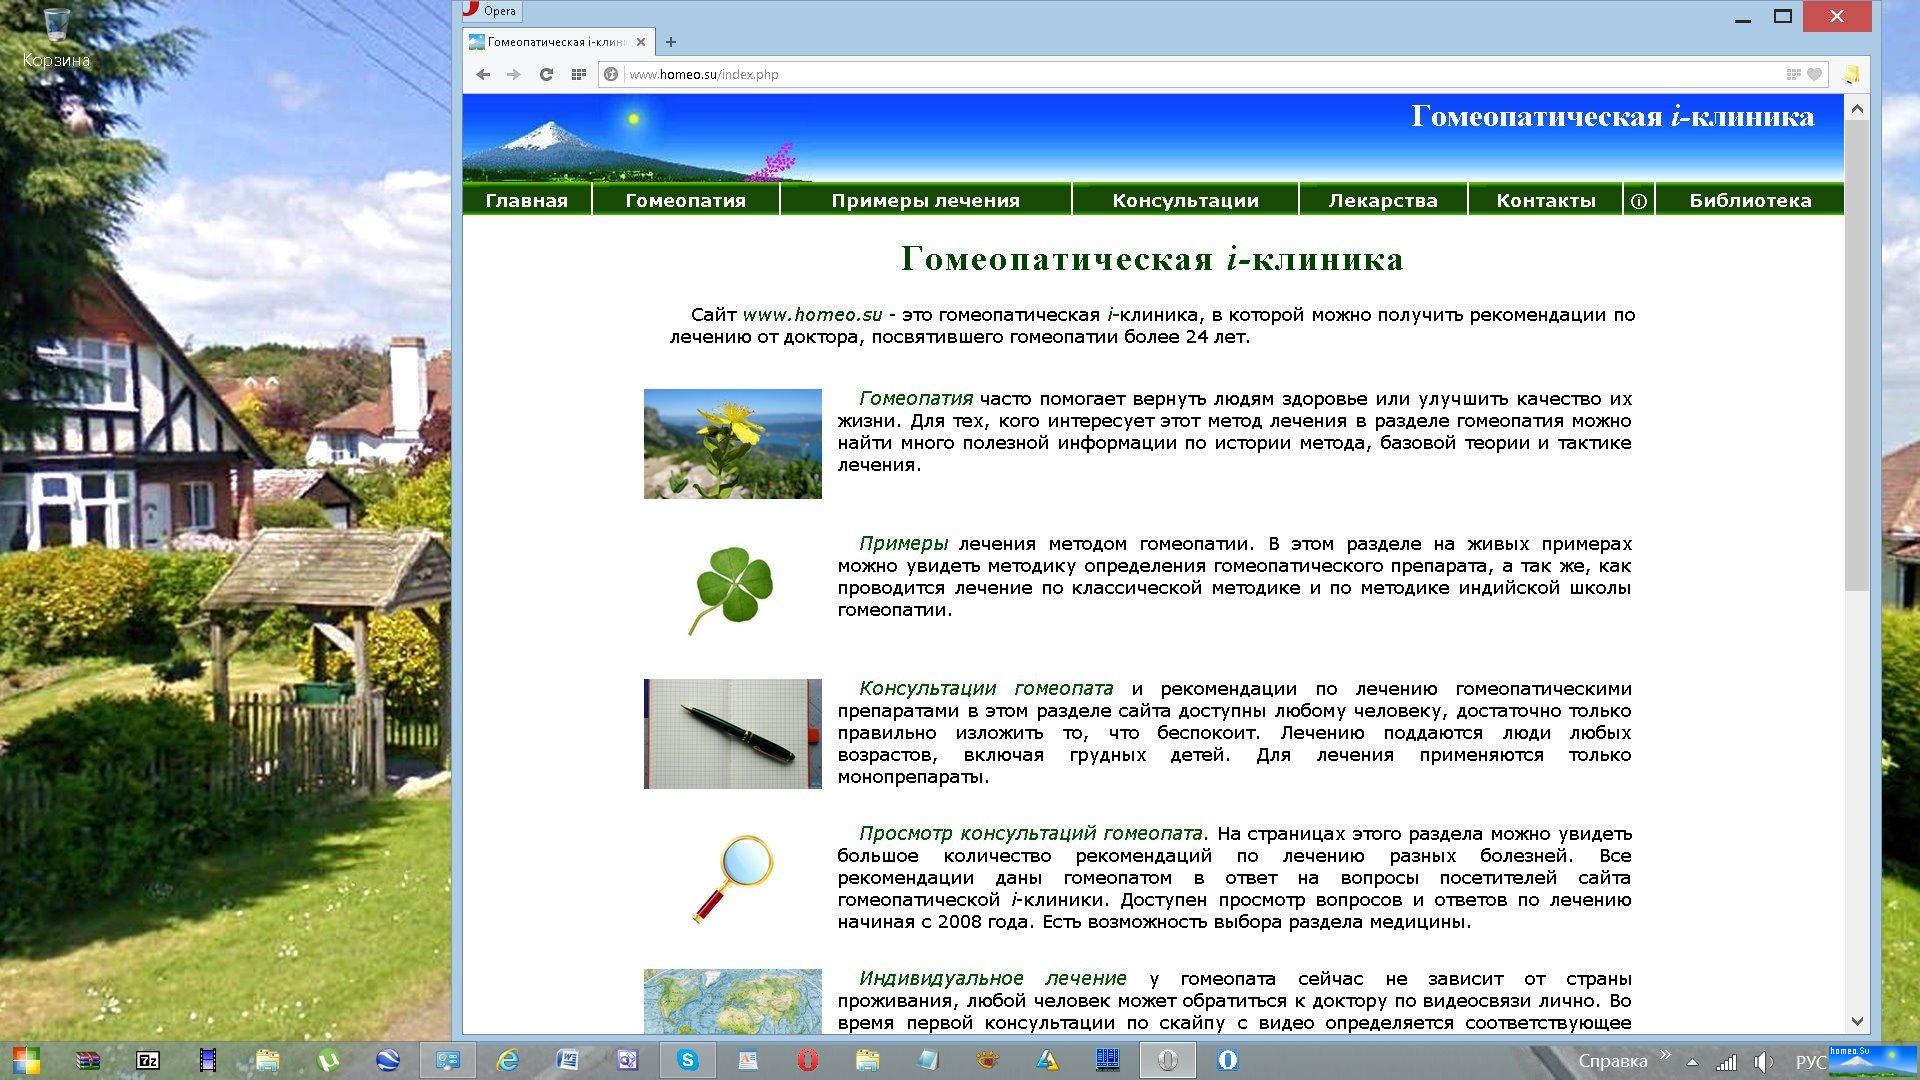Viewport: 1920px width, 1080px height.
Task: Click the page scrollbar thumb
Action: point(1857,355)
